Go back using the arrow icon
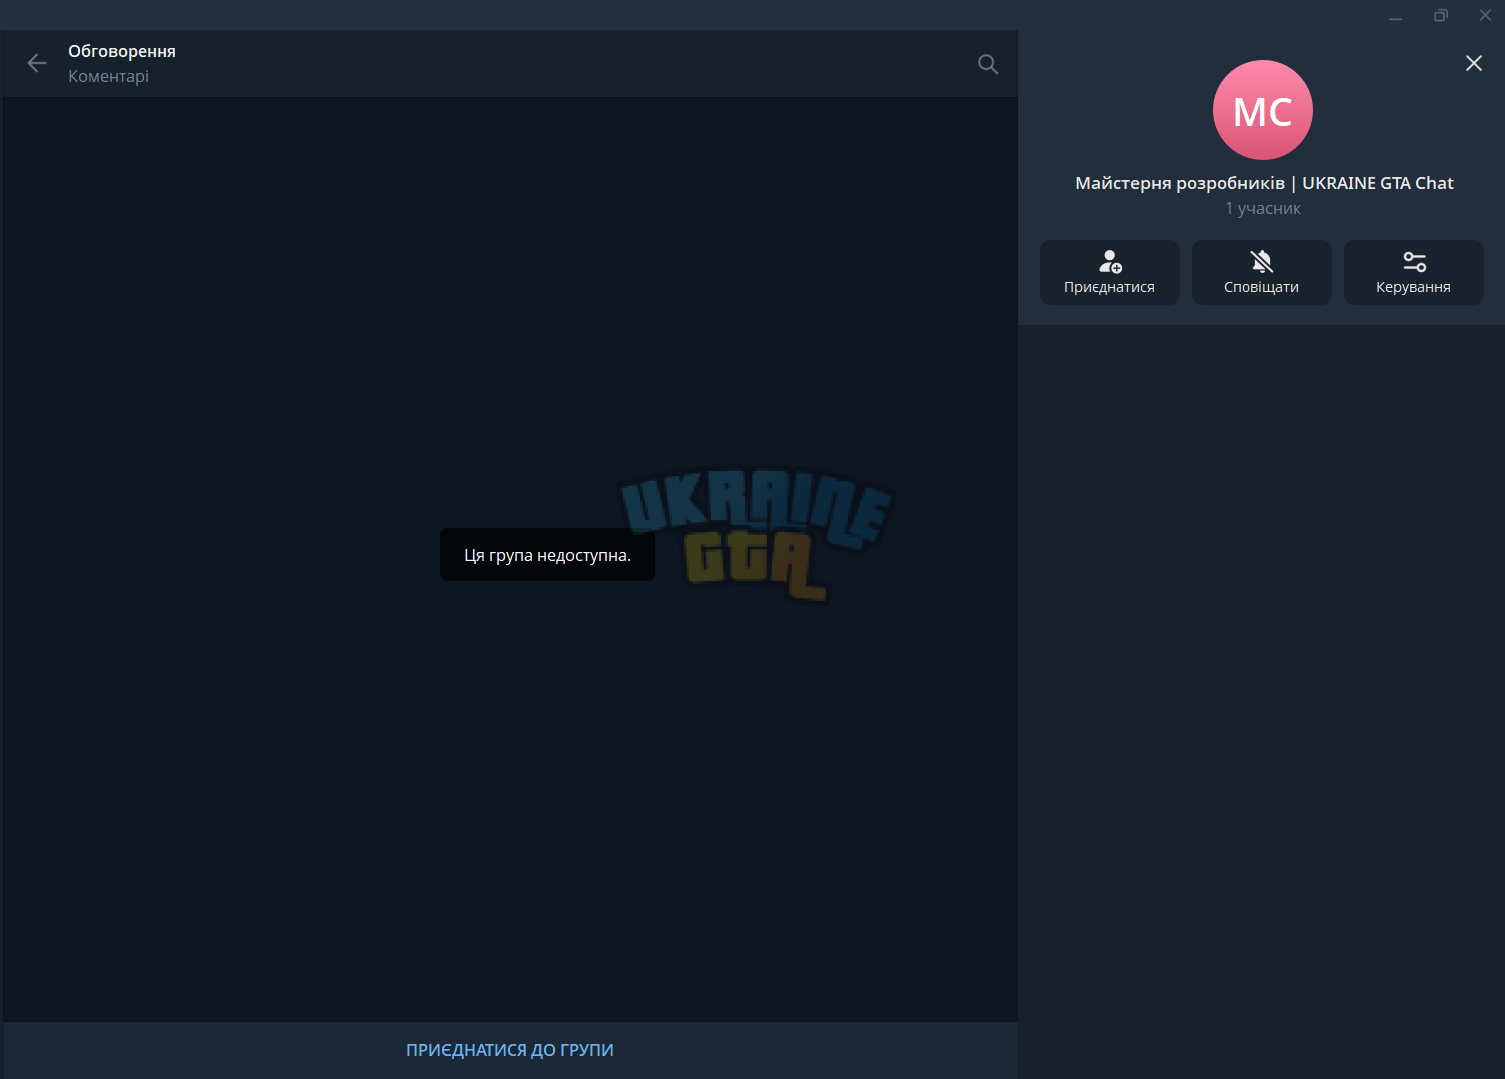Image resolution: width=1505 pixels, height=1079 pixels. coord(37,64)
